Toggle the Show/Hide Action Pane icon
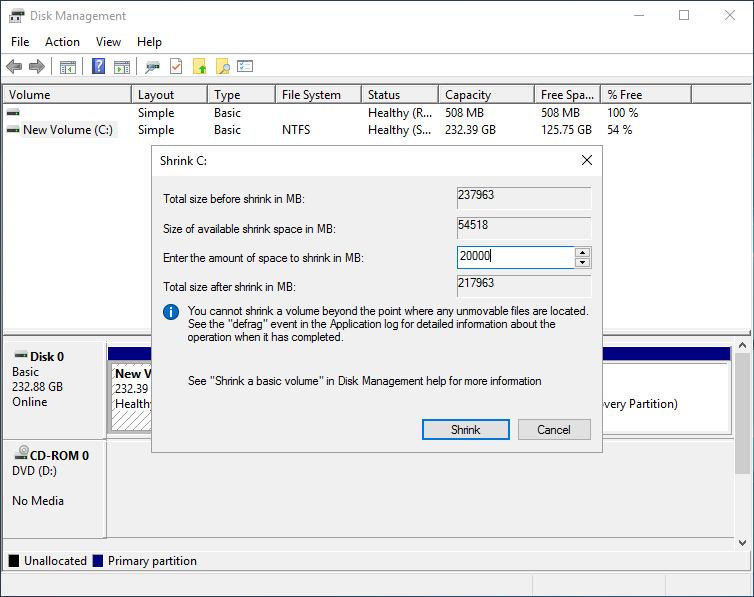 122,67
